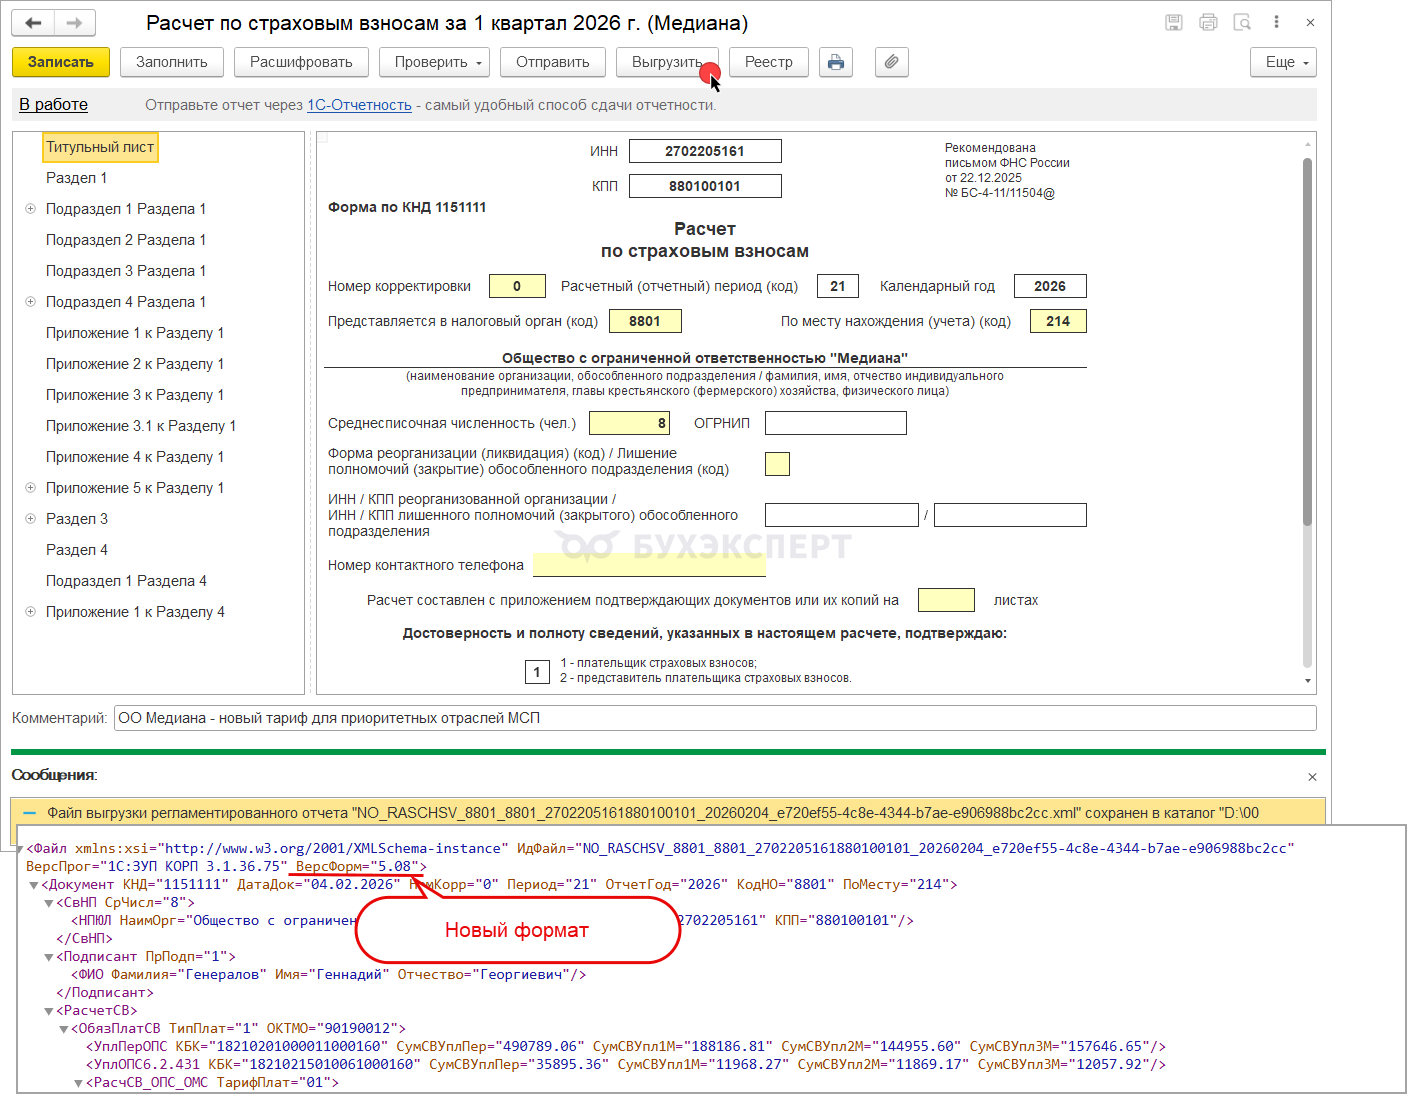Open attachments with the paperclip icon
The image size is (1407, 1094).
click(x=891, y=62)
